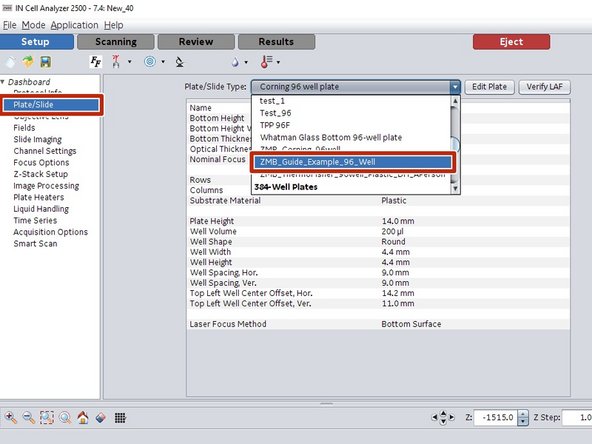Screen dimensions: 592x444
Task: Select ZMB_Guide_Example_96_Well plate option
Action: (x=352, y=162)
